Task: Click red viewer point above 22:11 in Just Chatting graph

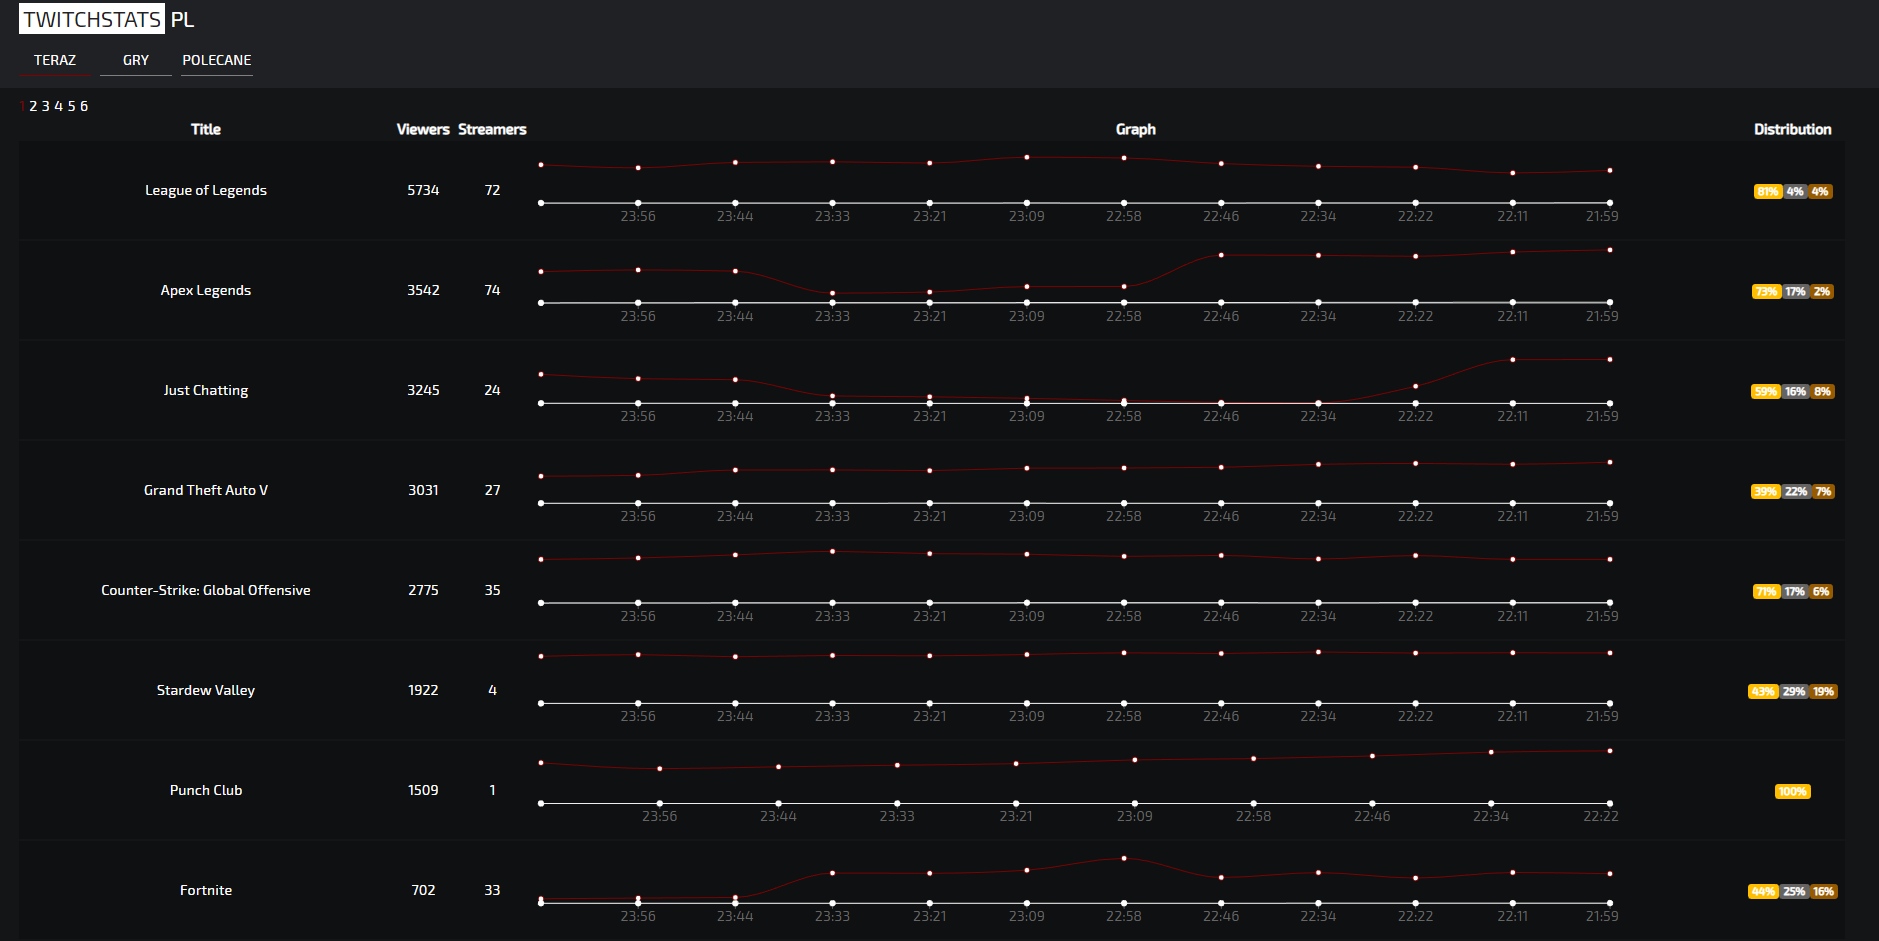Action: pos(1513,359)
